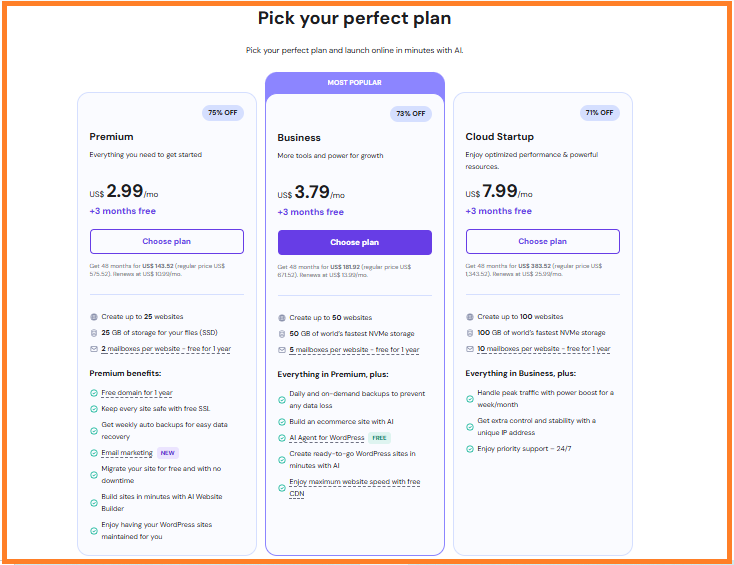Screen dimensions: 734x565
Task: Open the Free domain for 1 year link
Action: pos(136,393)
